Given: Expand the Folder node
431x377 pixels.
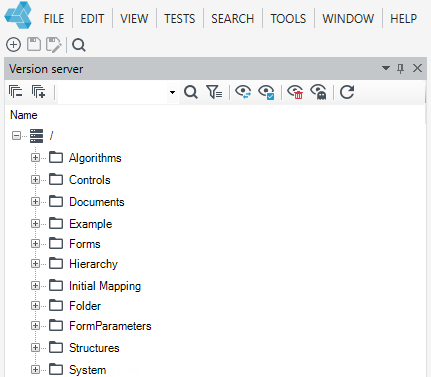Looking at the screenshot, I should (x=35, y=306).
